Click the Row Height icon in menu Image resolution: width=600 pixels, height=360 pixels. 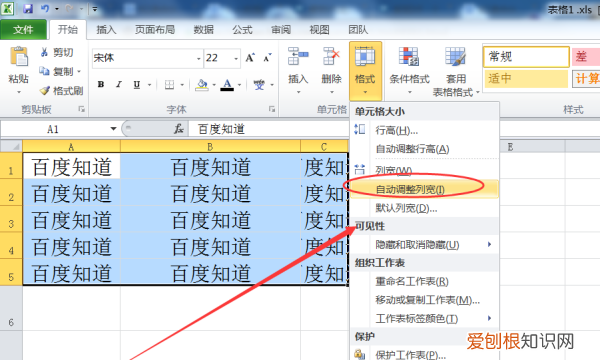pyautogui.click(x=360, y=129)
